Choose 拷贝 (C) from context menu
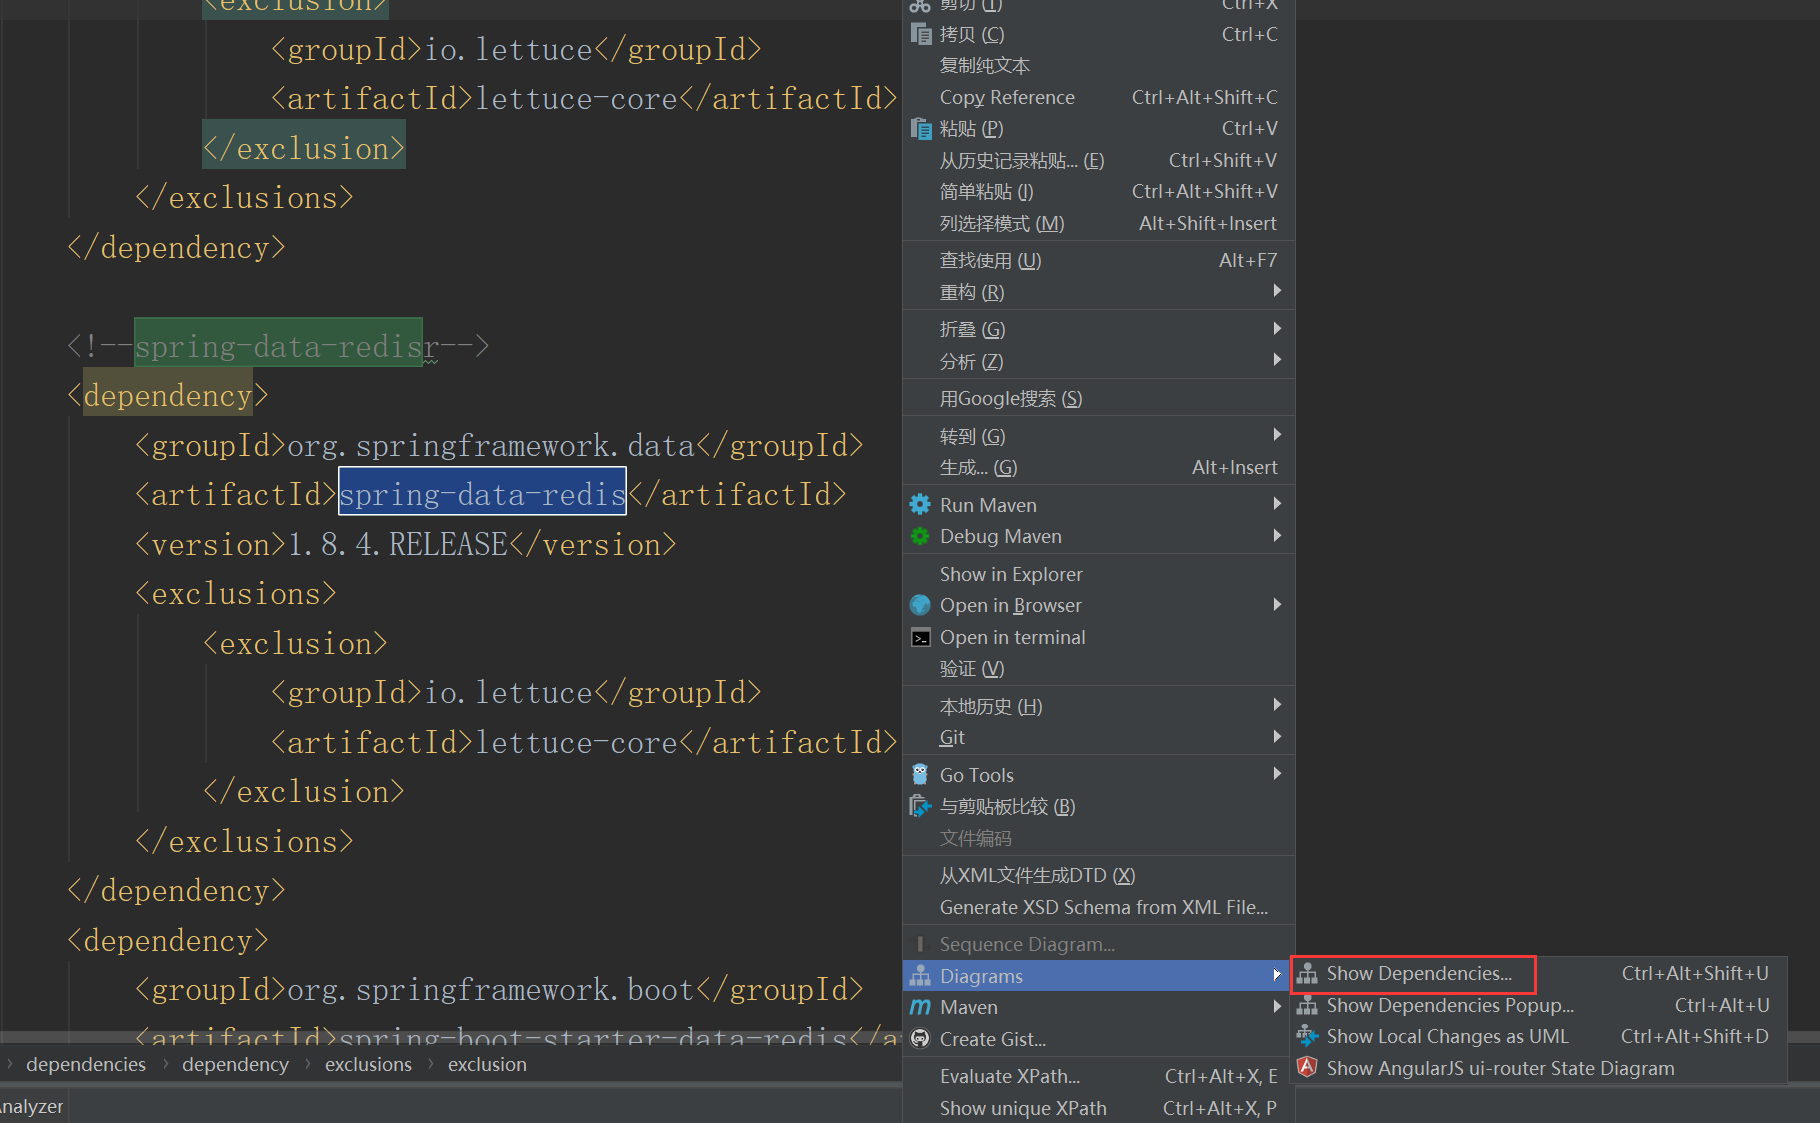The width and height of the screenshot is (1820, 1123). 1098,34
